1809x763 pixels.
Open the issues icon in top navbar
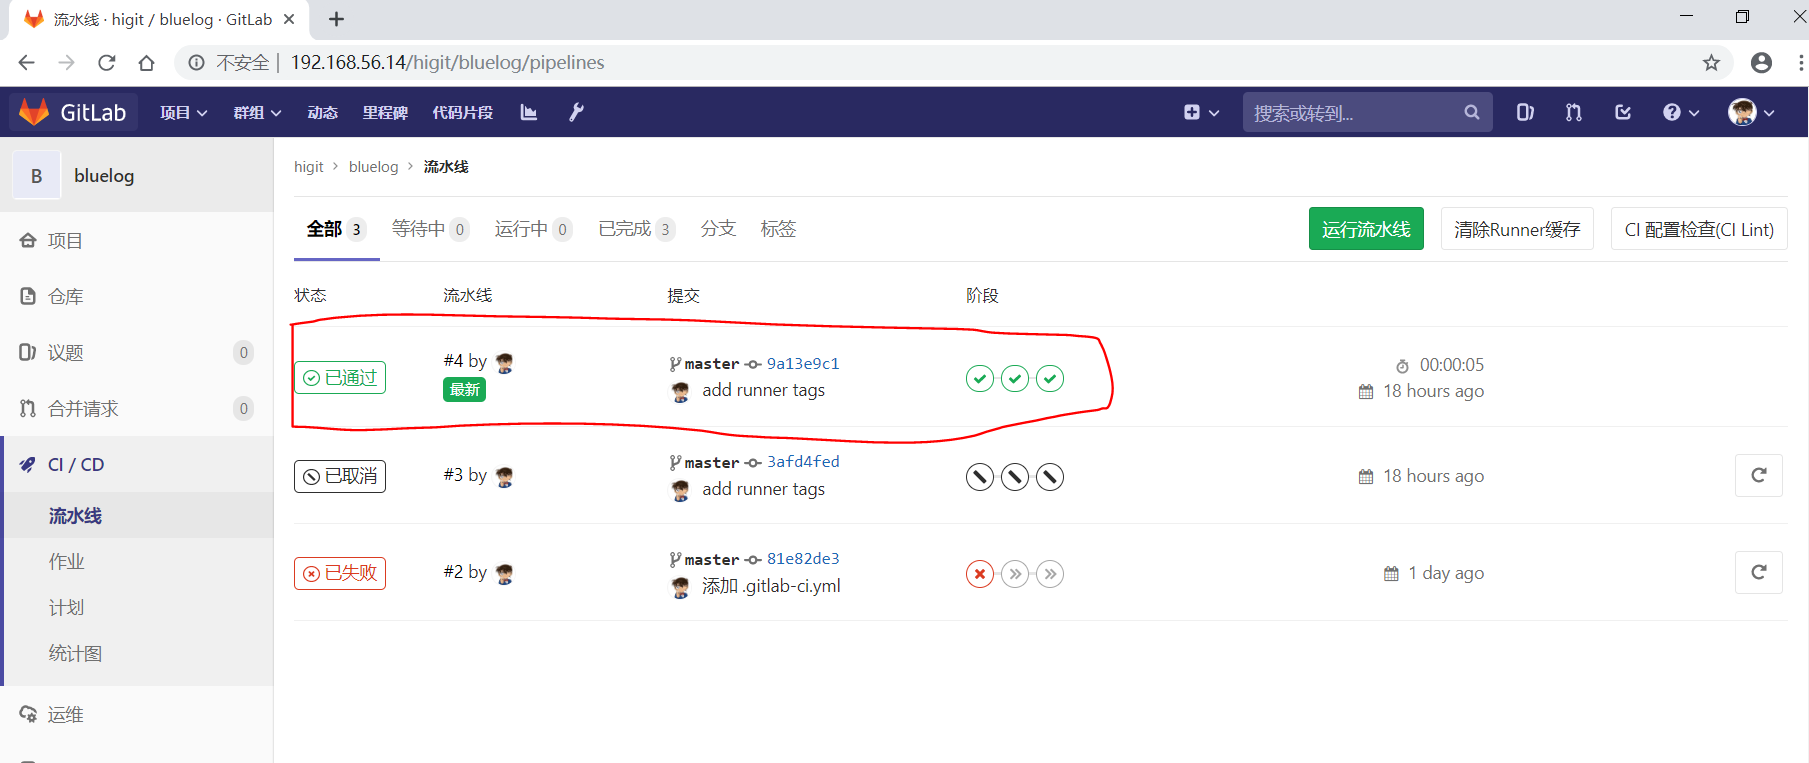(1525, 112)
